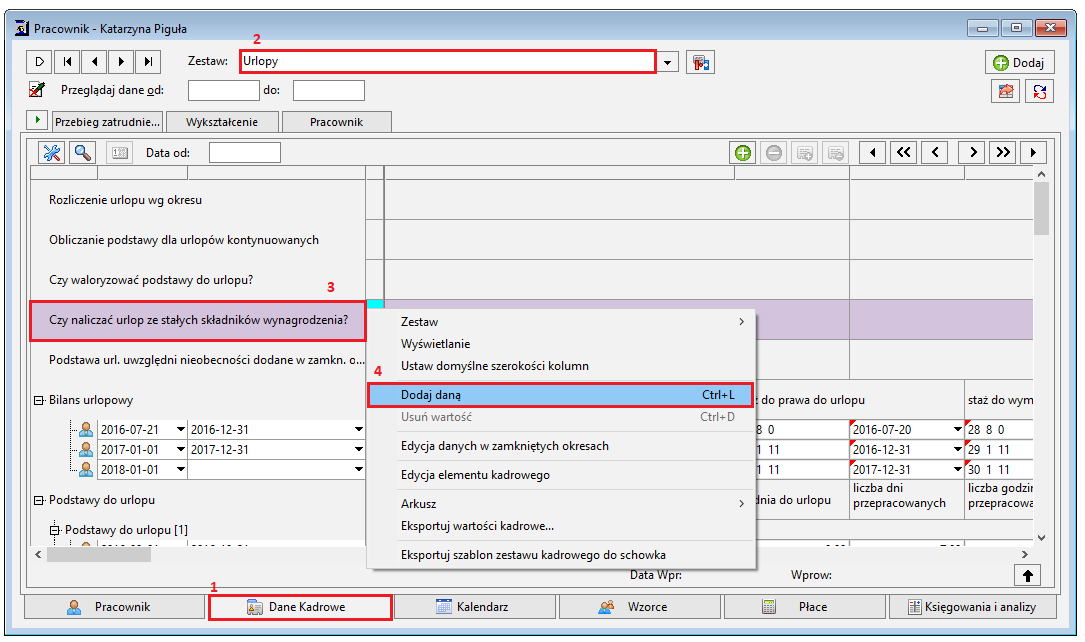1085x642 pixels.
Task: Click the refresh icon below Dodaj
Action: coord(1039,91)
